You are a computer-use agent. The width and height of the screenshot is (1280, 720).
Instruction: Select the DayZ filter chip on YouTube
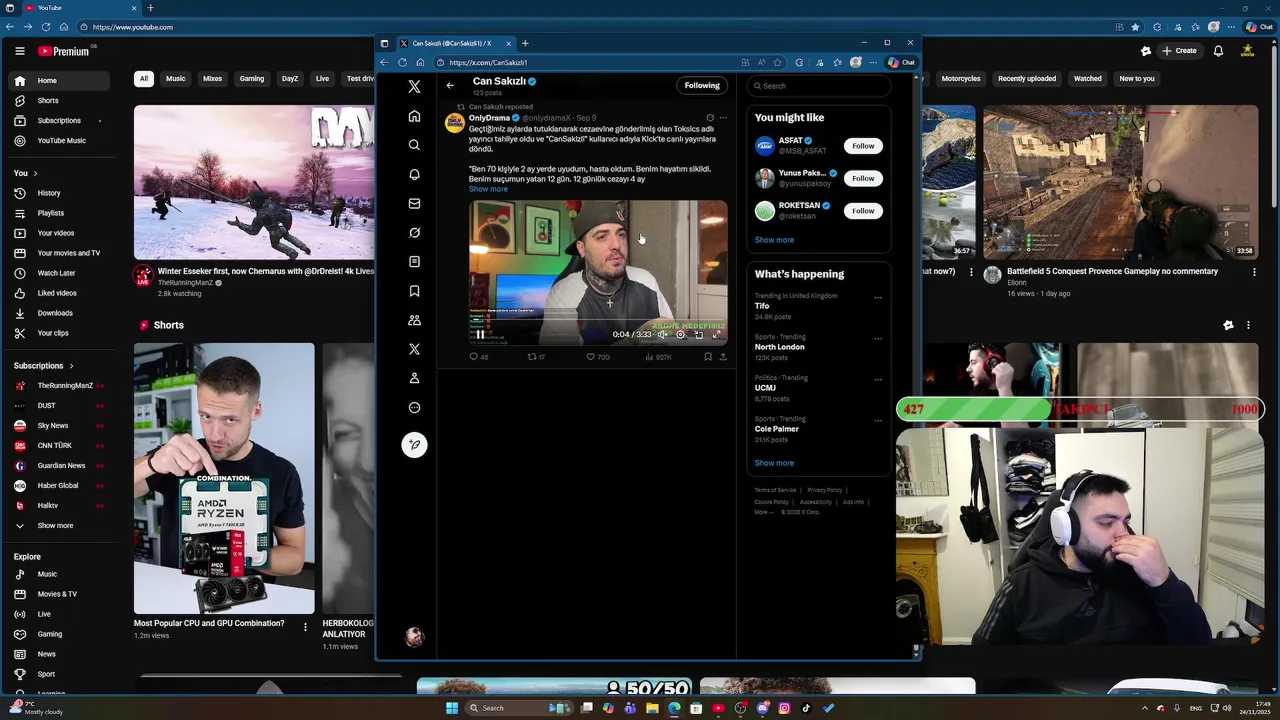point(290,78)
